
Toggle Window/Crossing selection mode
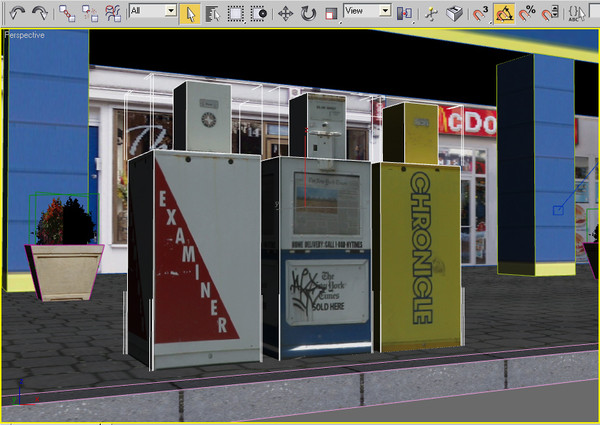tap(259, 14)
